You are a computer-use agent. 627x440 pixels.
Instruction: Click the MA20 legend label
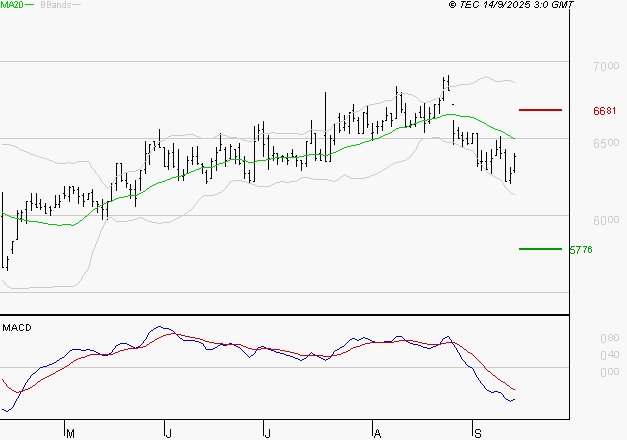[12, 5]
